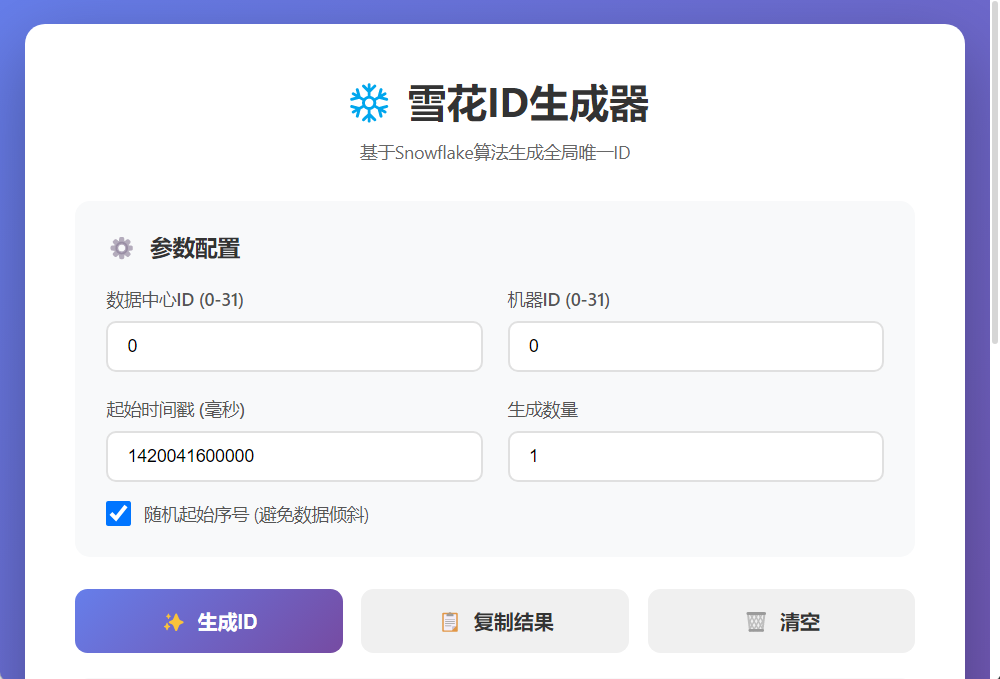Image resolution: width=1000 pixels, height=679 pixels.
Task: Click the 数据中心ID (0-31) label
Action: 175,300
